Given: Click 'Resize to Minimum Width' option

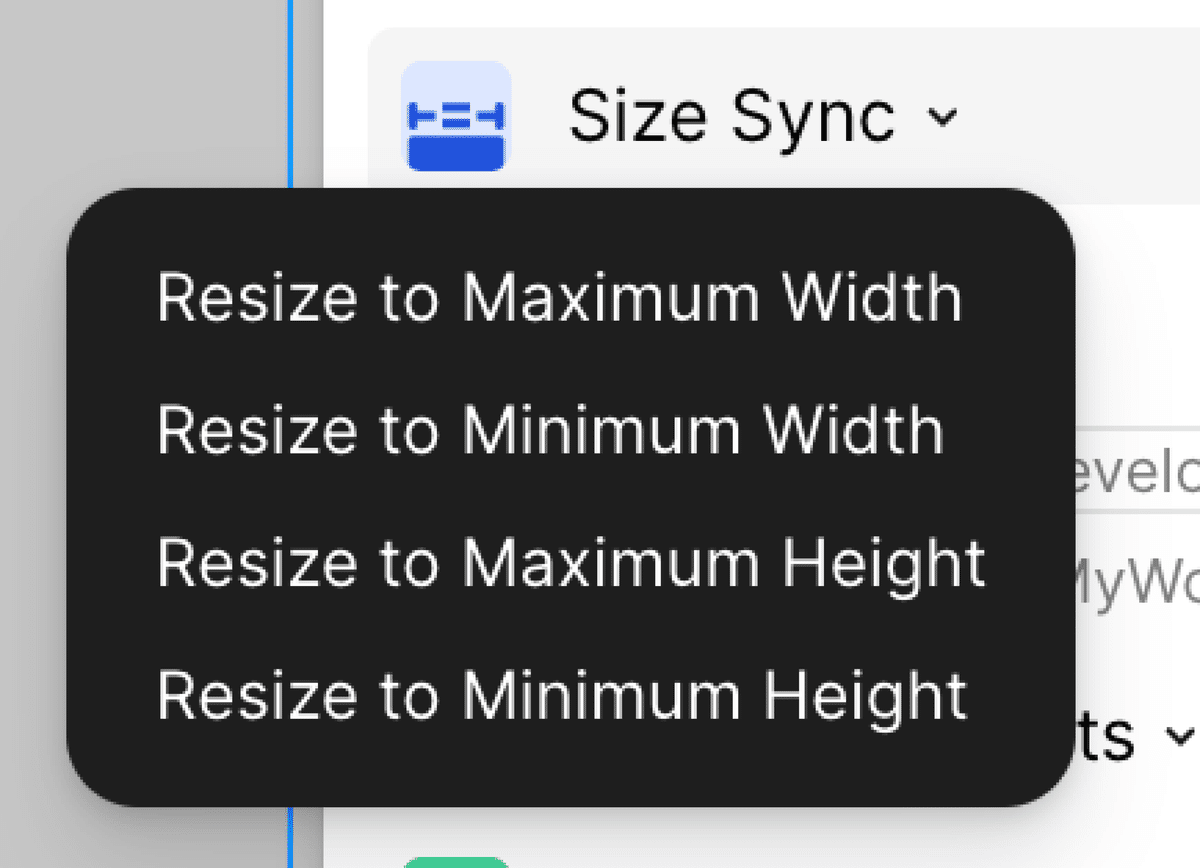Looking at the screenshot, I should (x=548, y=429).
